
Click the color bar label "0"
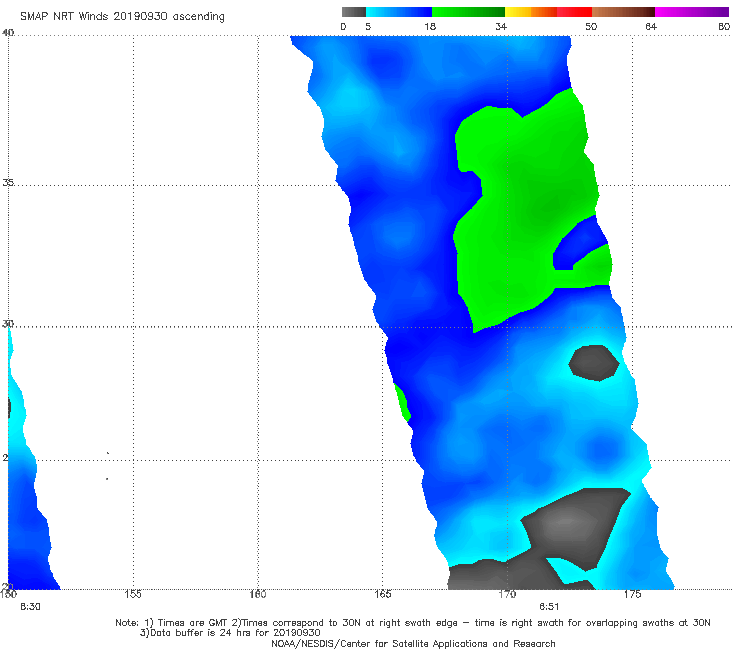(343, 27)
